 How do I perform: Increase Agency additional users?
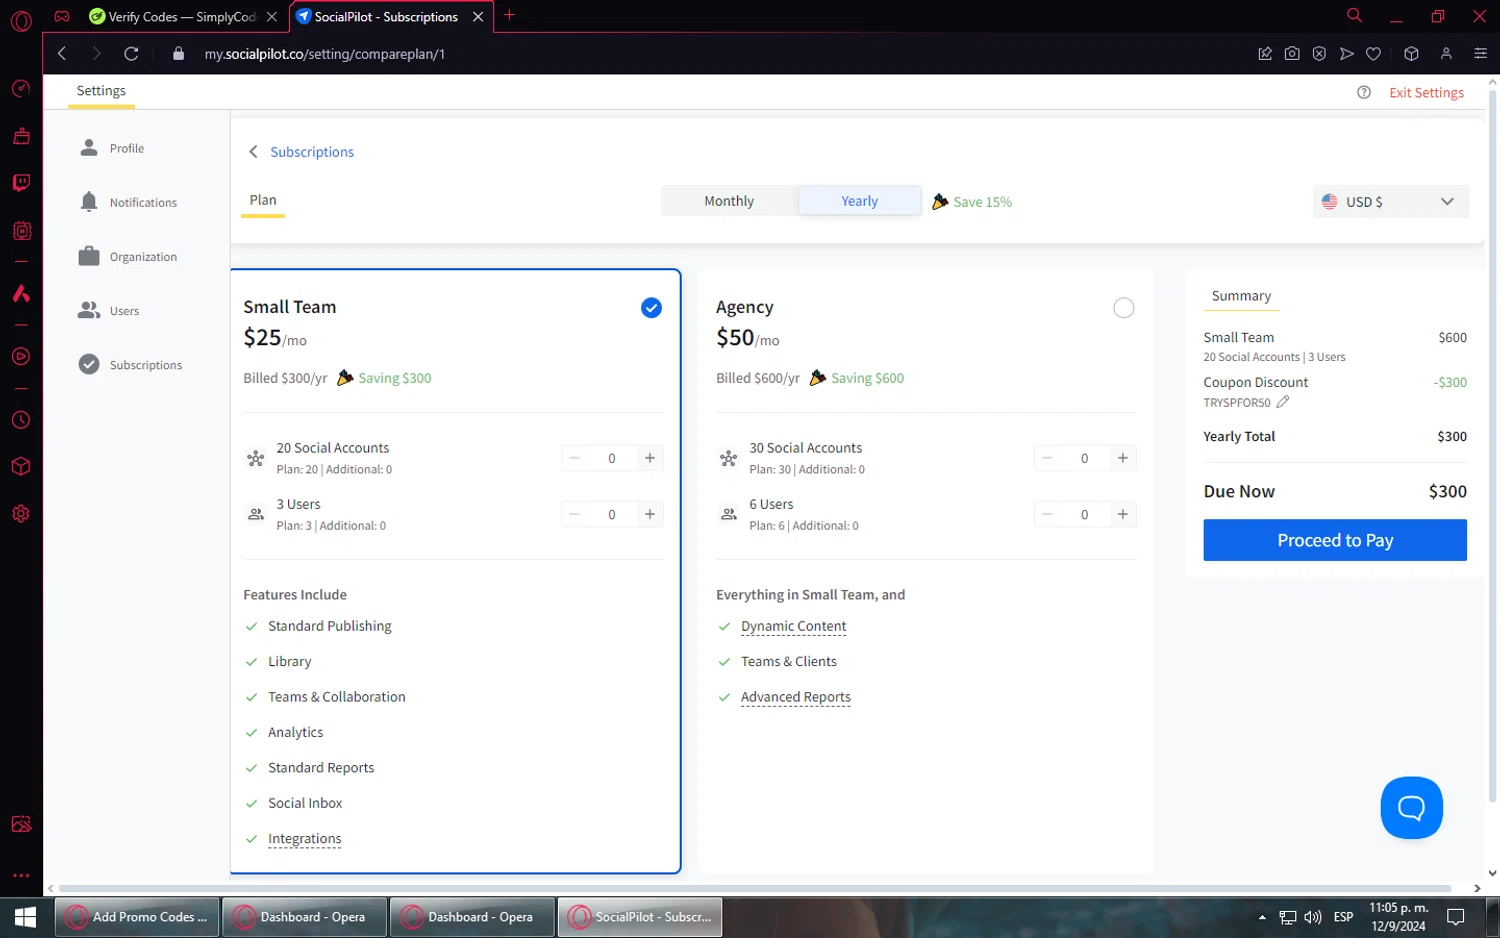point(1123,514)
